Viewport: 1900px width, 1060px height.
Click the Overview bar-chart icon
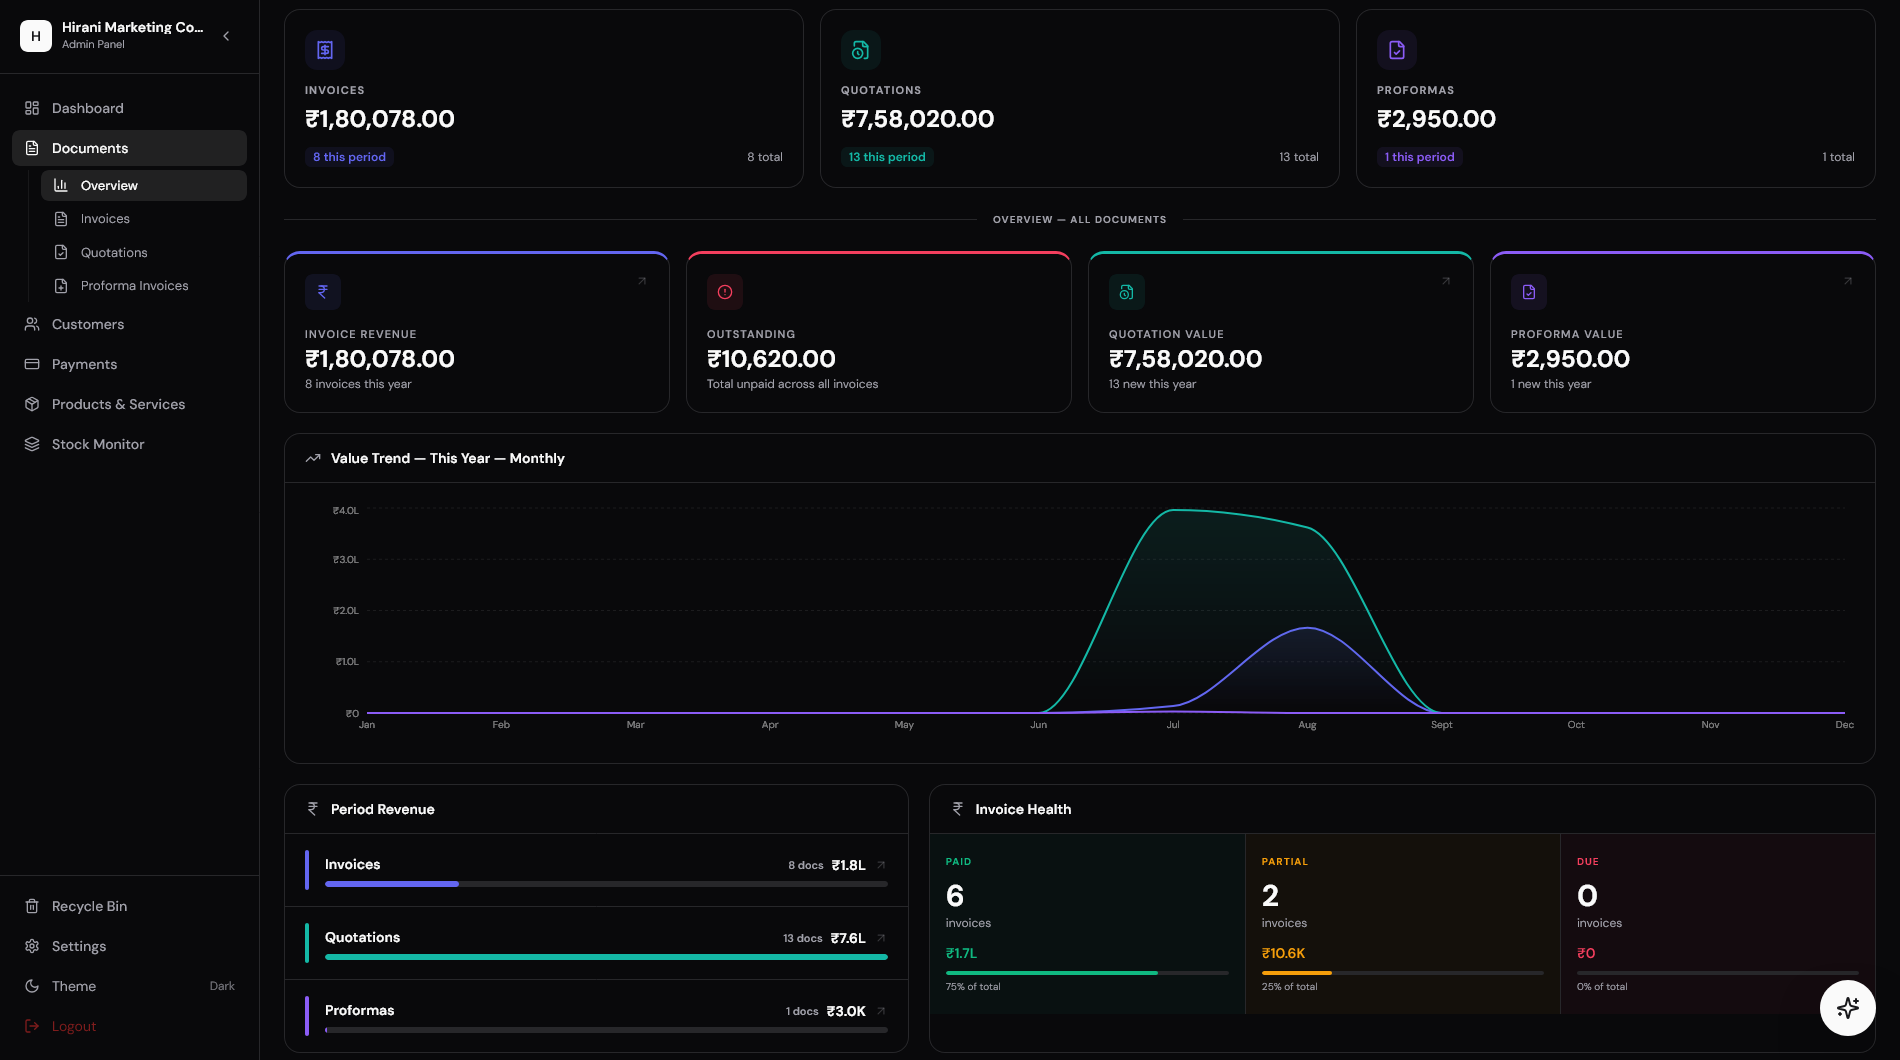click(61, 186)
